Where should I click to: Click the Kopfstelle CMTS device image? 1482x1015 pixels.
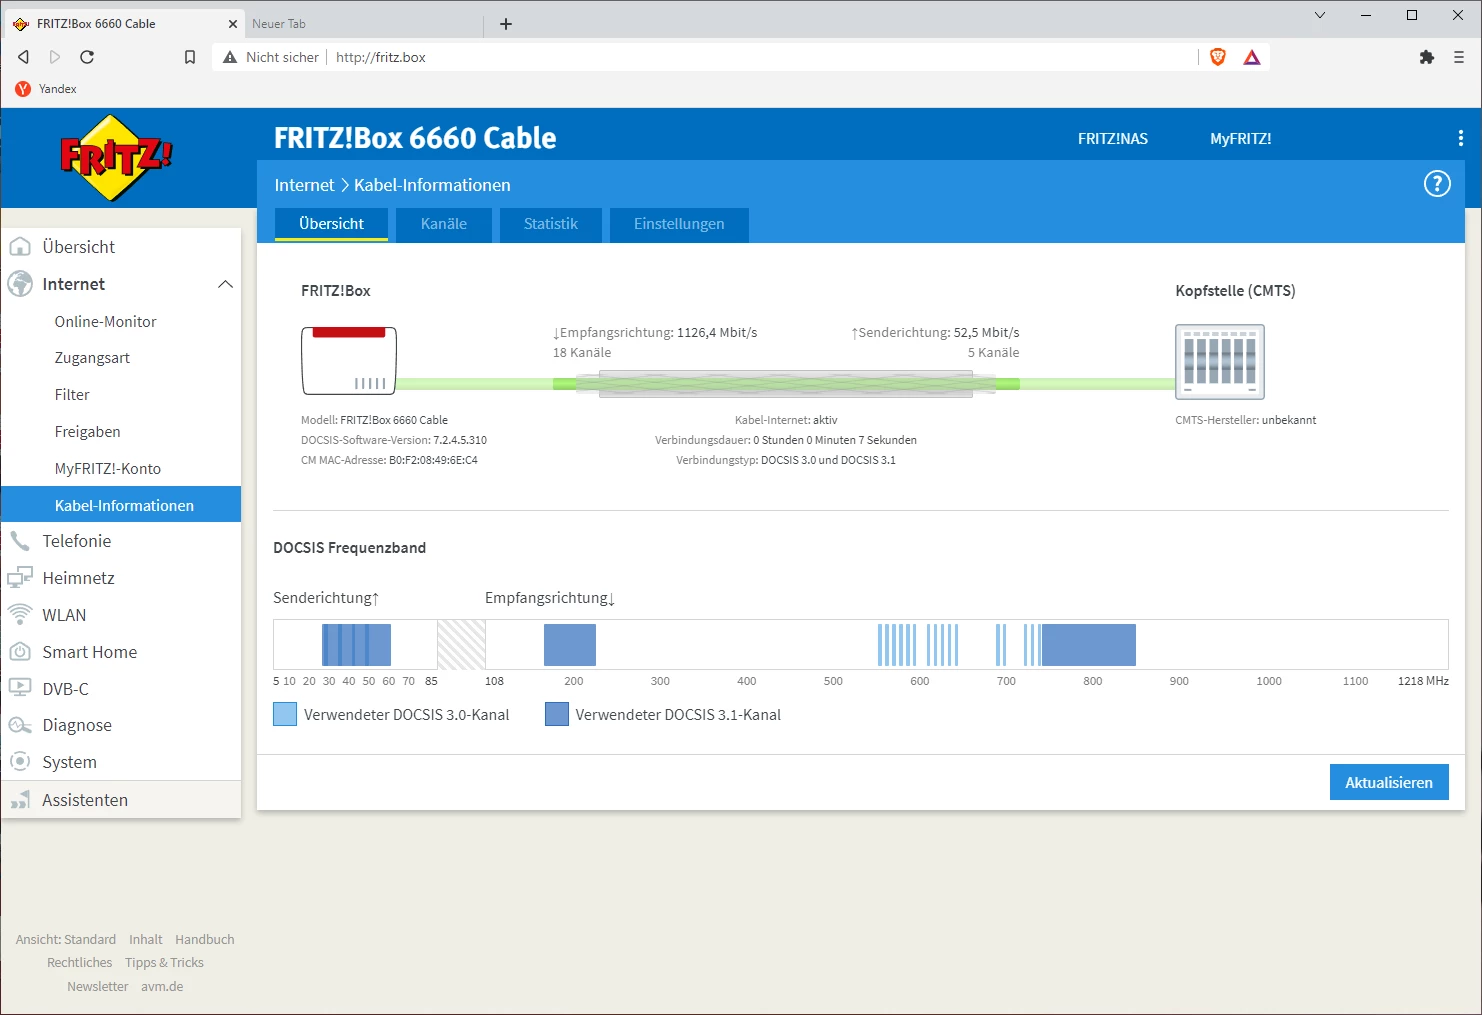[x=1220, y=362]
